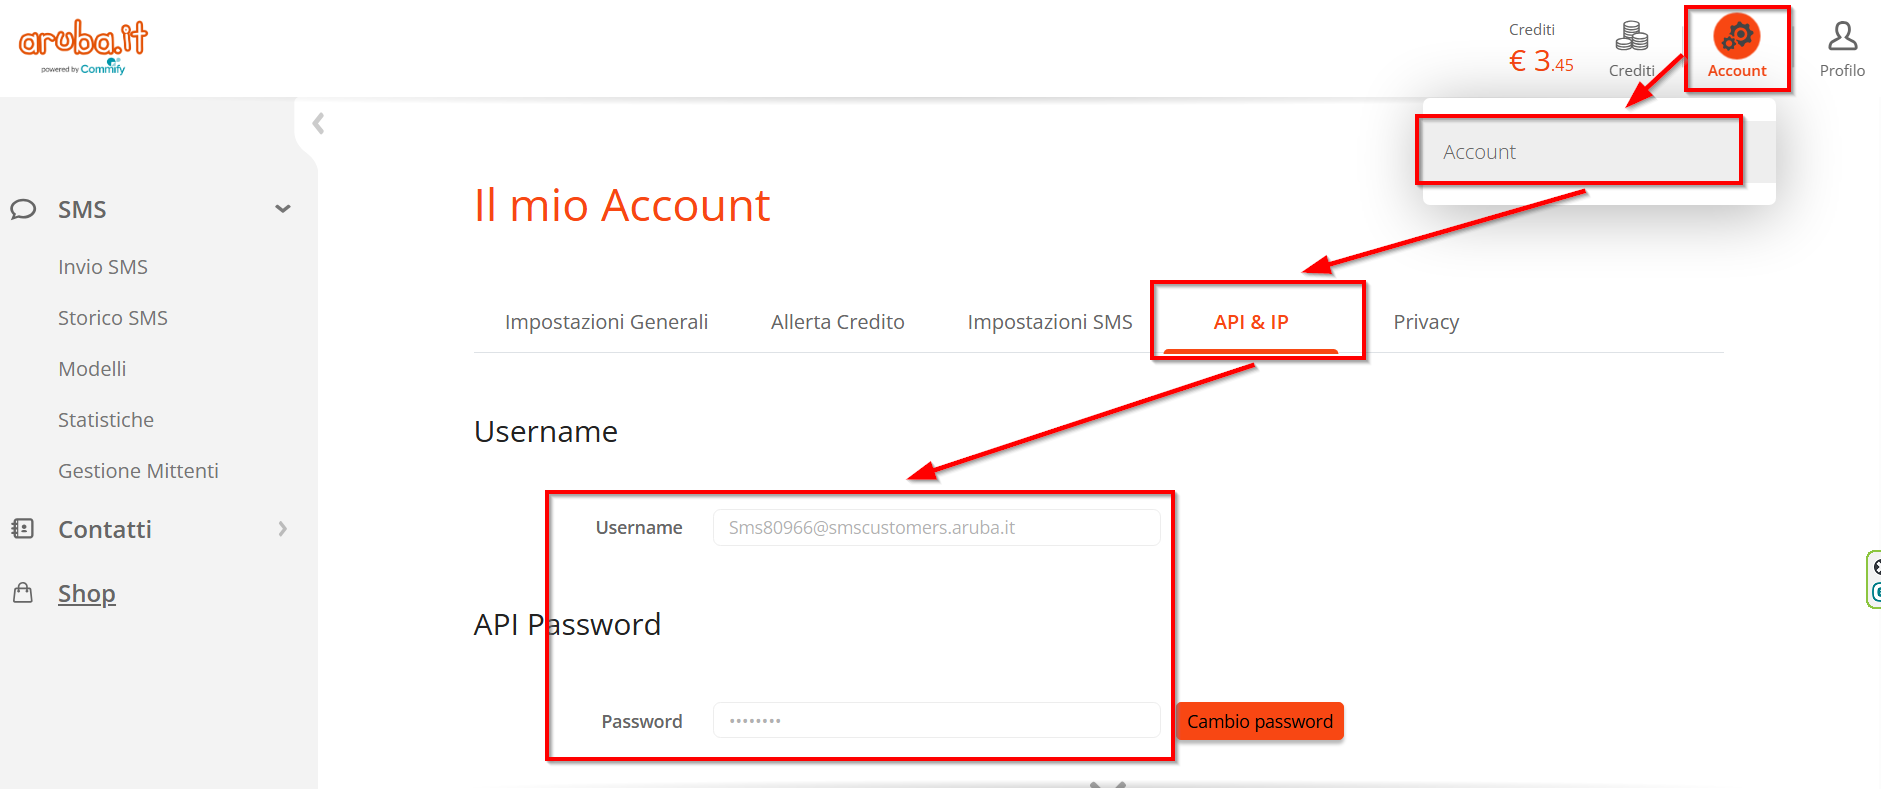
Task: Open the Crediti coins icon
Action: click(1631, 37)
